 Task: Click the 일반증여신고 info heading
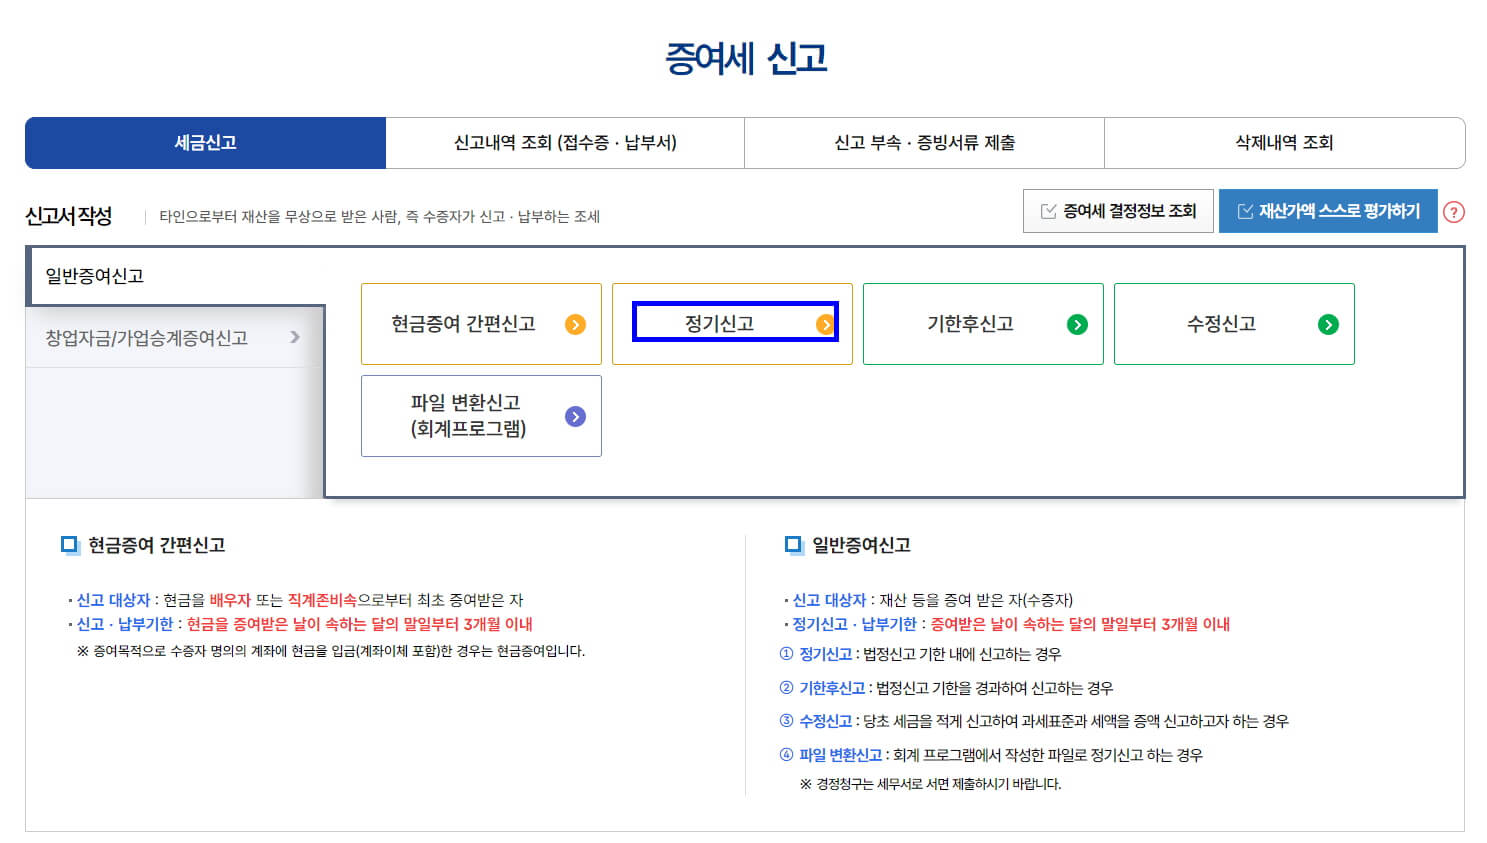[861, 545]
